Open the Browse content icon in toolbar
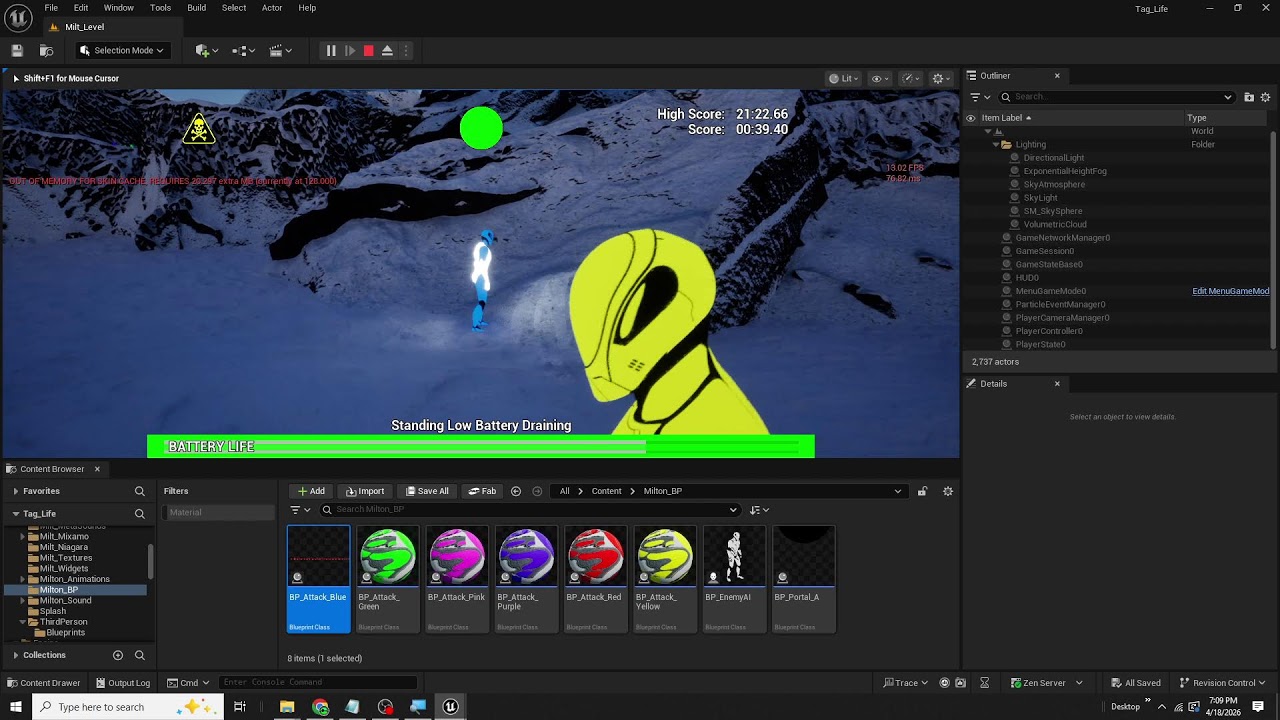Viewport: 1280px width, 720px height. (46, 50)
